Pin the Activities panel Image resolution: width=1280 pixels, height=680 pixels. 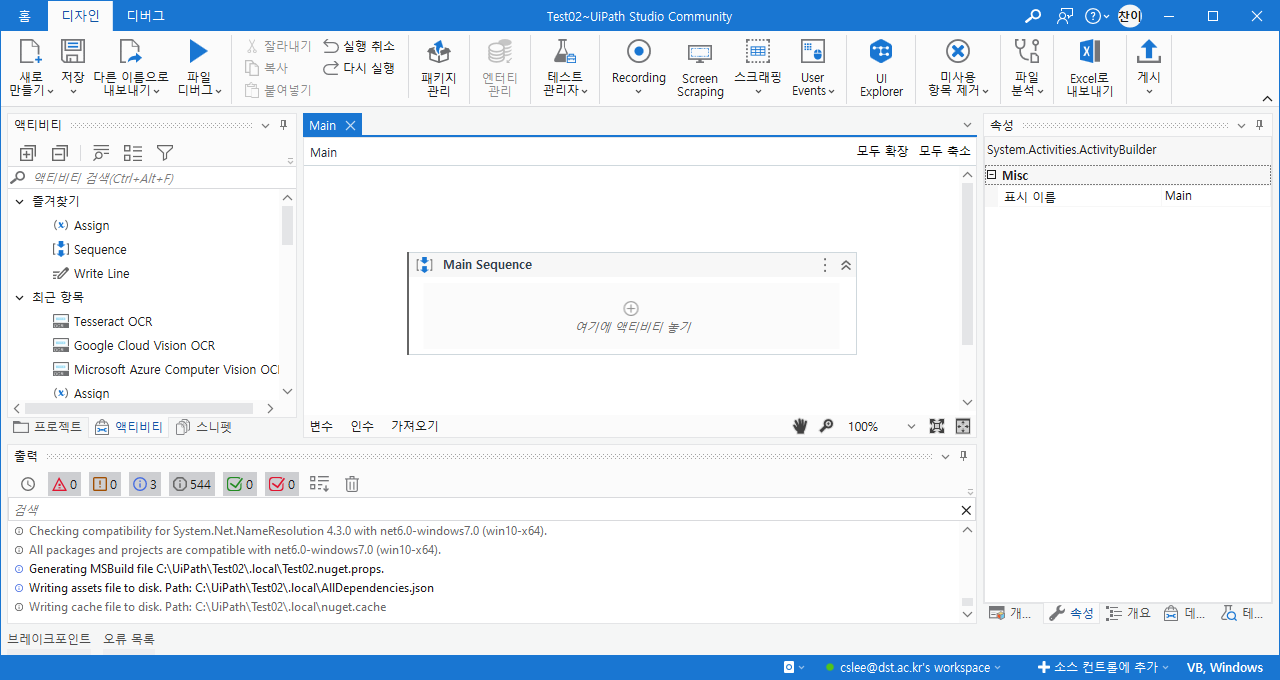pyautogui.click(x=283, y=125)
